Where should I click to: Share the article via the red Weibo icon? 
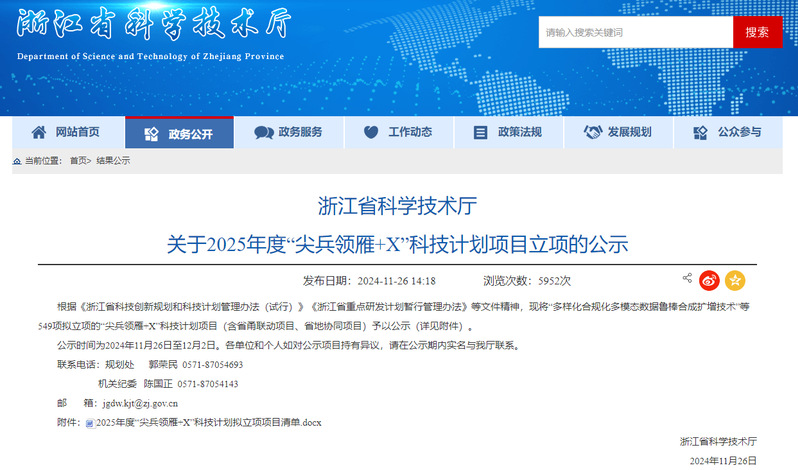tap(709, 280)
